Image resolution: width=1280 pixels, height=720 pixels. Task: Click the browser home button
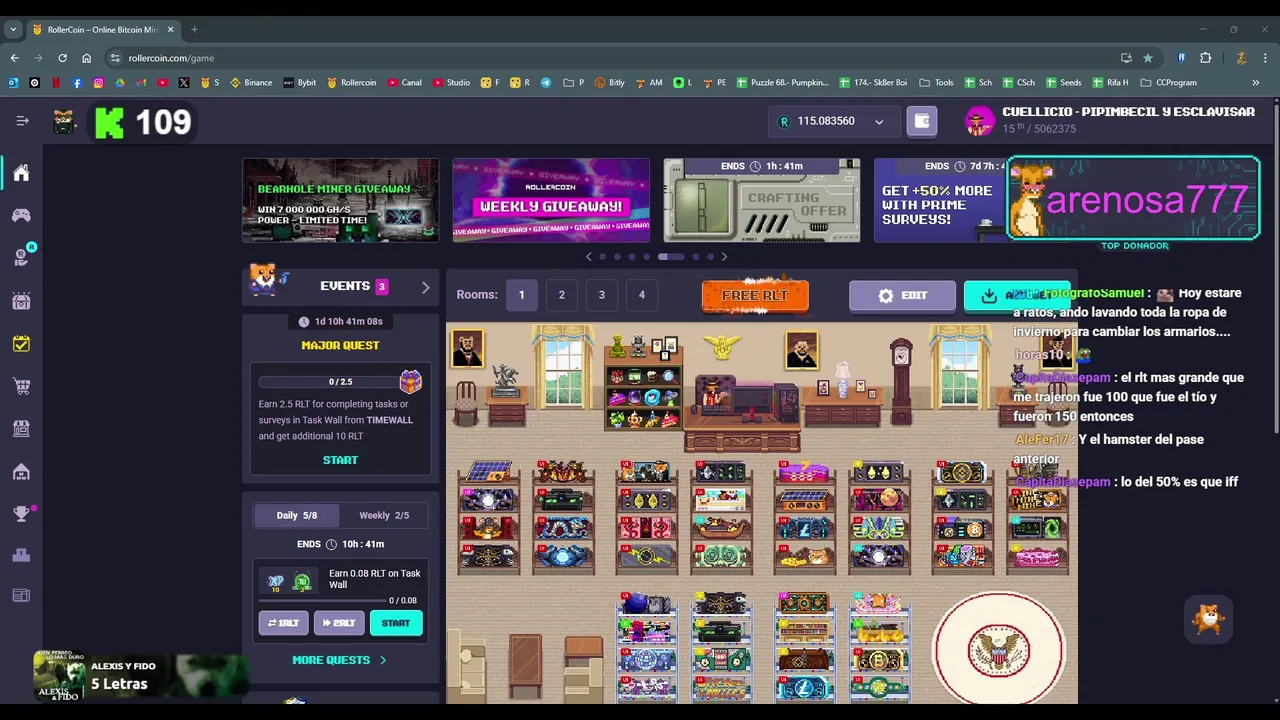(x=86, y=58)
